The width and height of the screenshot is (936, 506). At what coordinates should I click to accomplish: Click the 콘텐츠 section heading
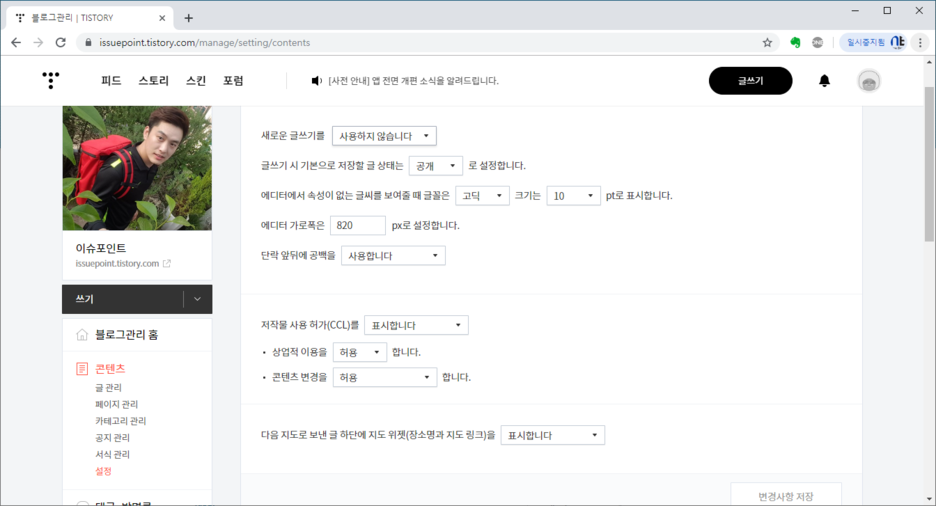[x=110, y=369]
